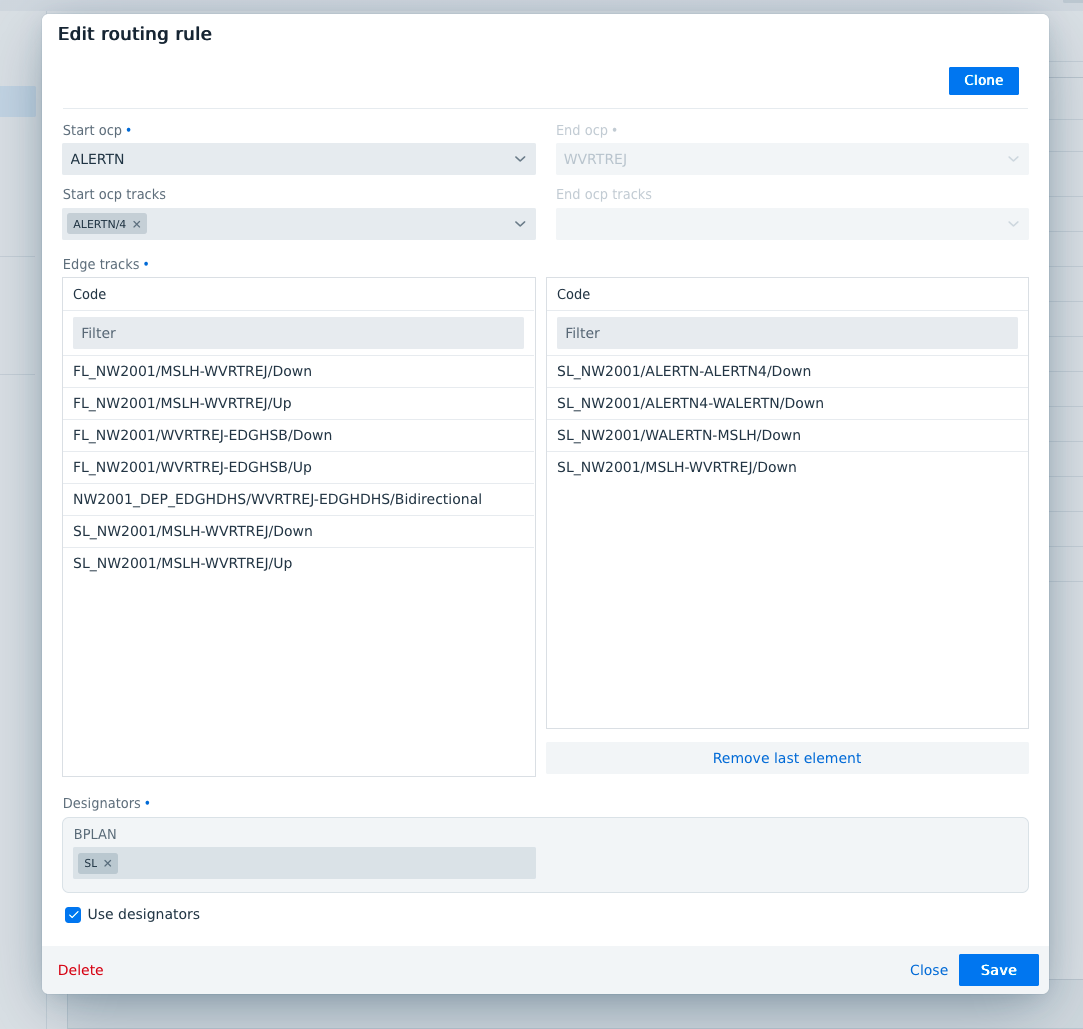Image resolution: width=1083 pixels, height=1029 pixels.
Task: Close the edit routing rule dialog
Action: coord(928,970)
